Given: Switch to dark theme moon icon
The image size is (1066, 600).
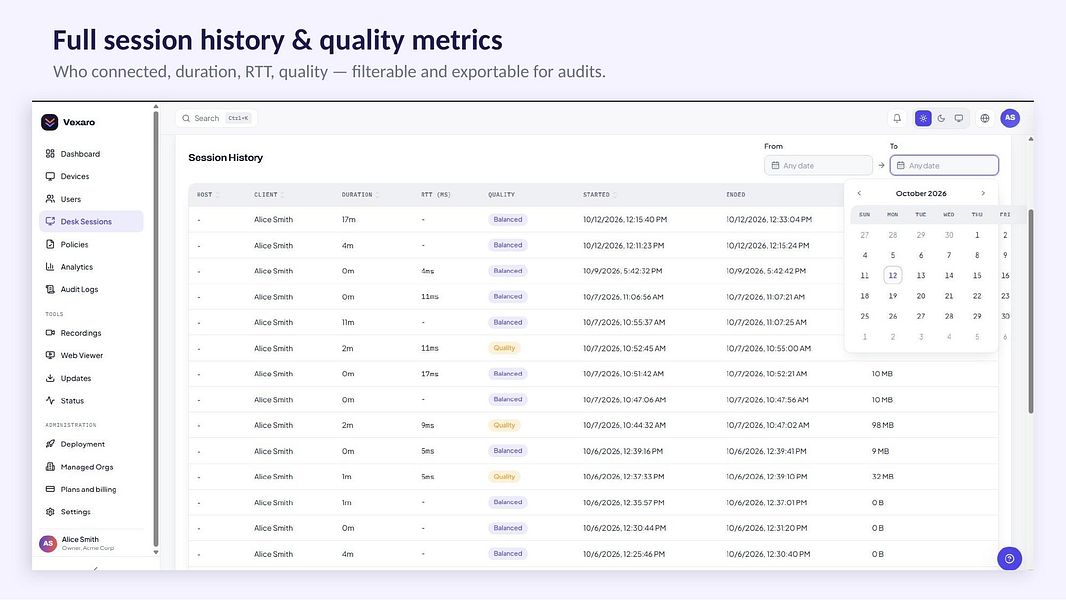Looking at the screenshot, I should tap(941, 118).
